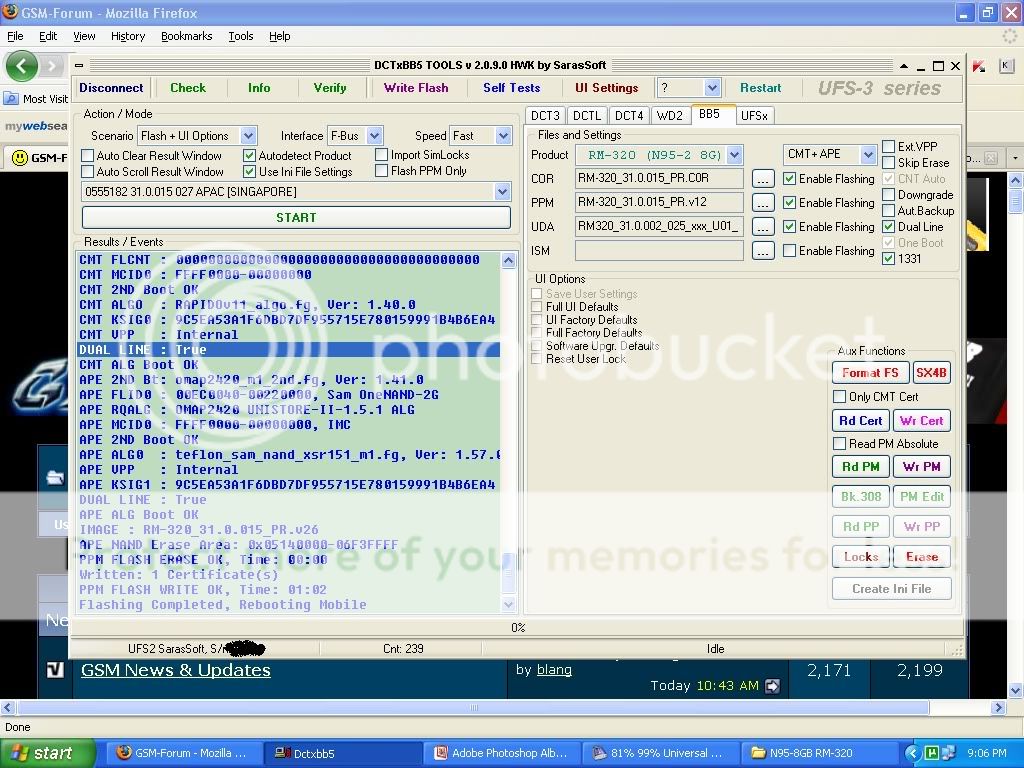Click system tray expand arrow icon
Screen dimensions: 1024x768
[x=912, y=753]
